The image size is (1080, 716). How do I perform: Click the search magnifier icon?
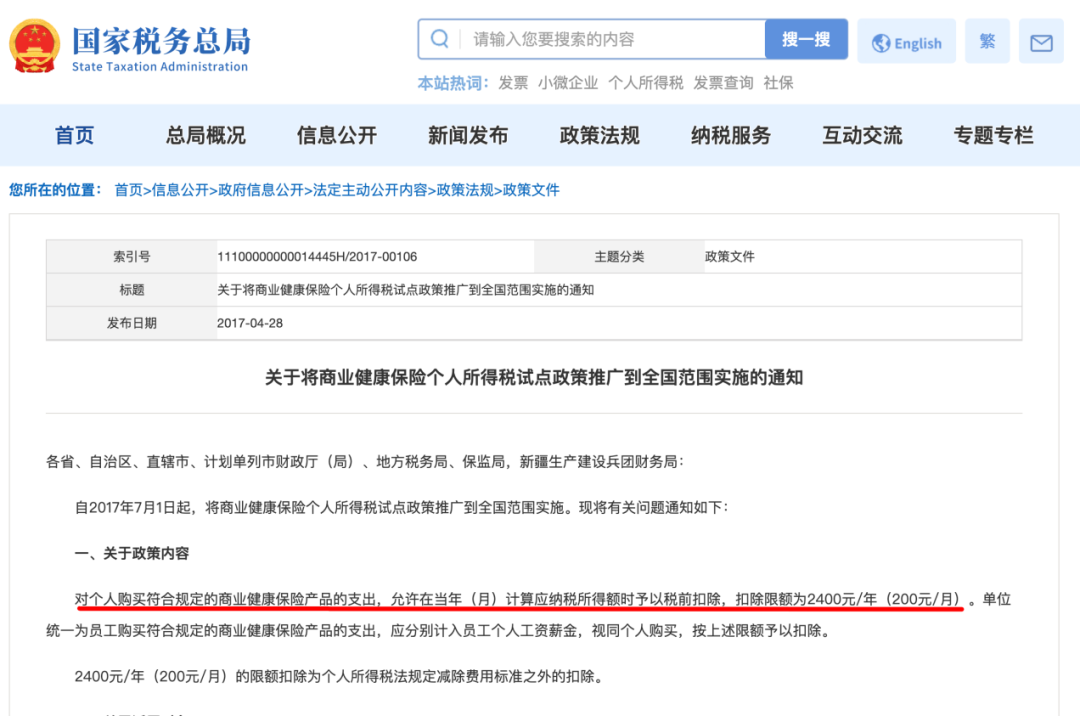(439, 39)
